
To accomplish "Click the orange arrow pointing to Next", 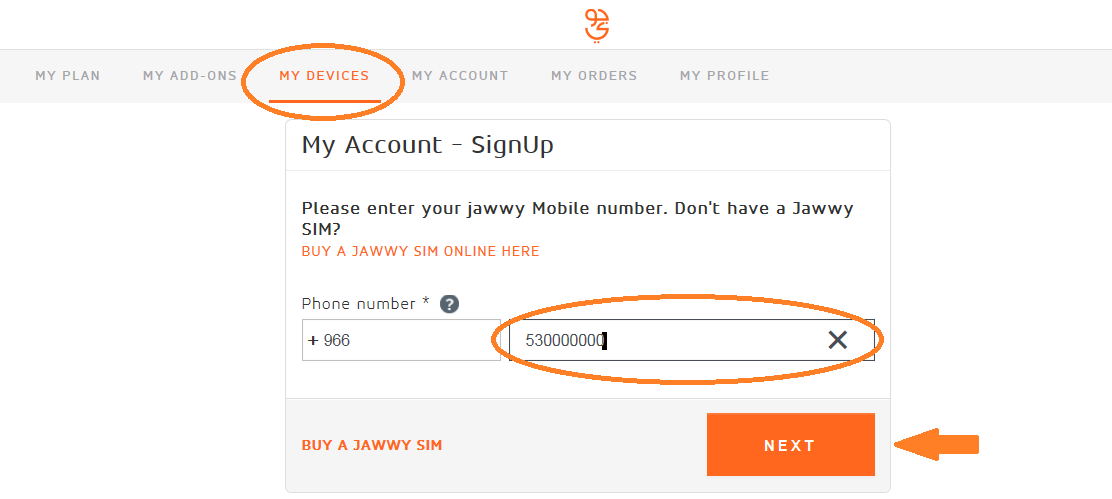I will 936,445.
